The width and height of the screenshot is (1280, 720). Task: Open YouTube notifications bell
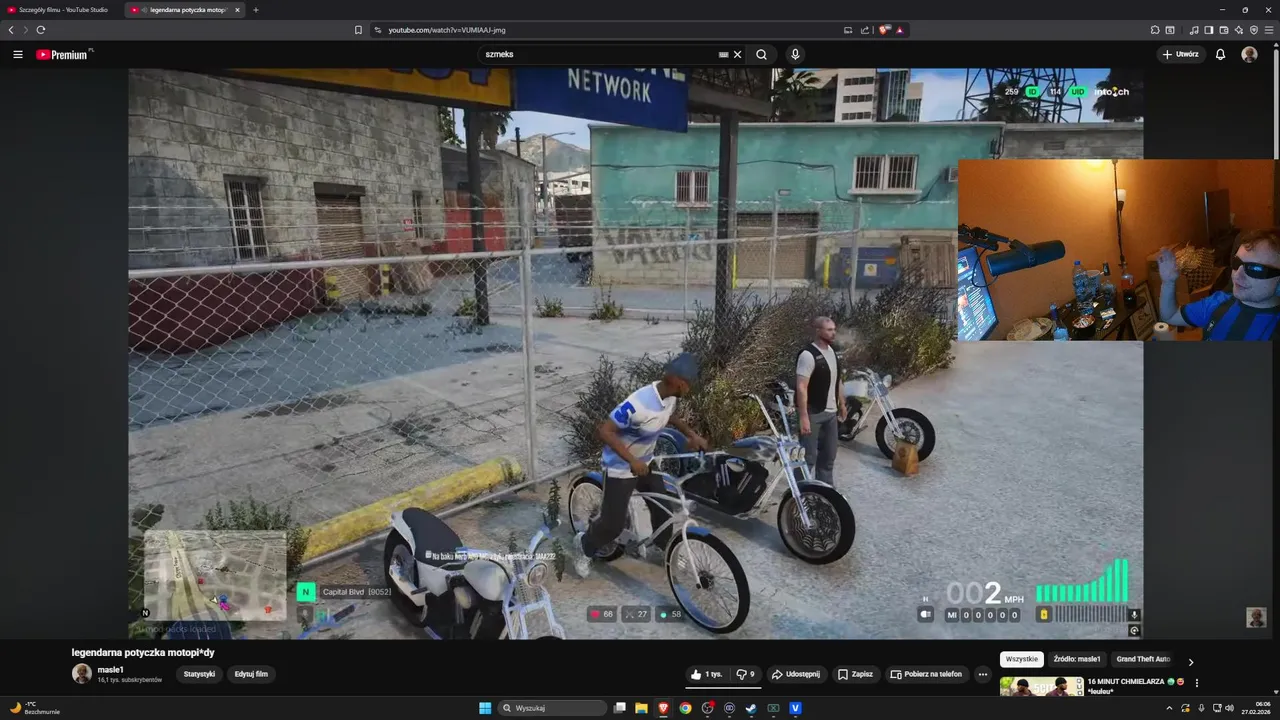pyautogui.click(x=1220, y=54)
